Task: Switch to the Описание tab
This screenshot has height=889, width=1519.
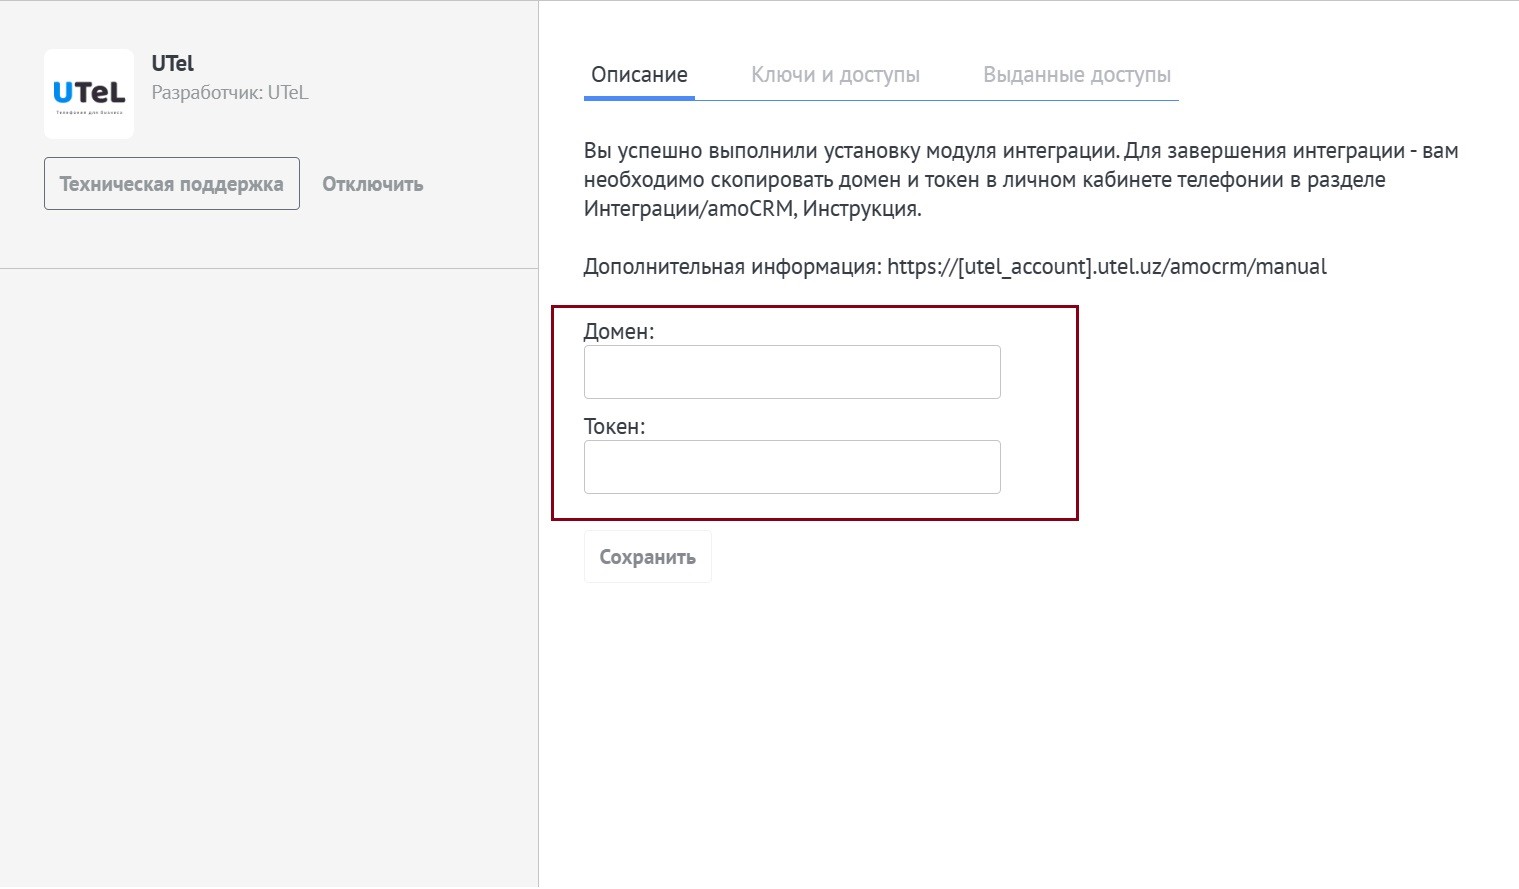Action: pyautogui.click(x=639, y=75)
